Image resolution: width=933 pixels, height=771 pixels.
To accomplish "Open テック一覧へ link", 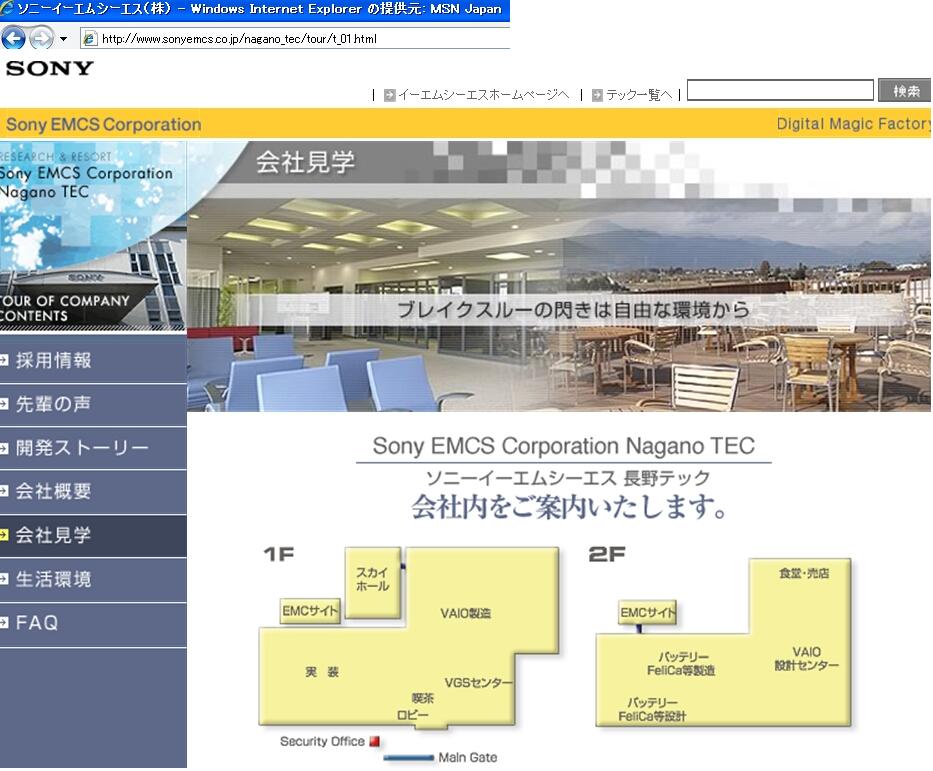I will (x=639, y=95).
